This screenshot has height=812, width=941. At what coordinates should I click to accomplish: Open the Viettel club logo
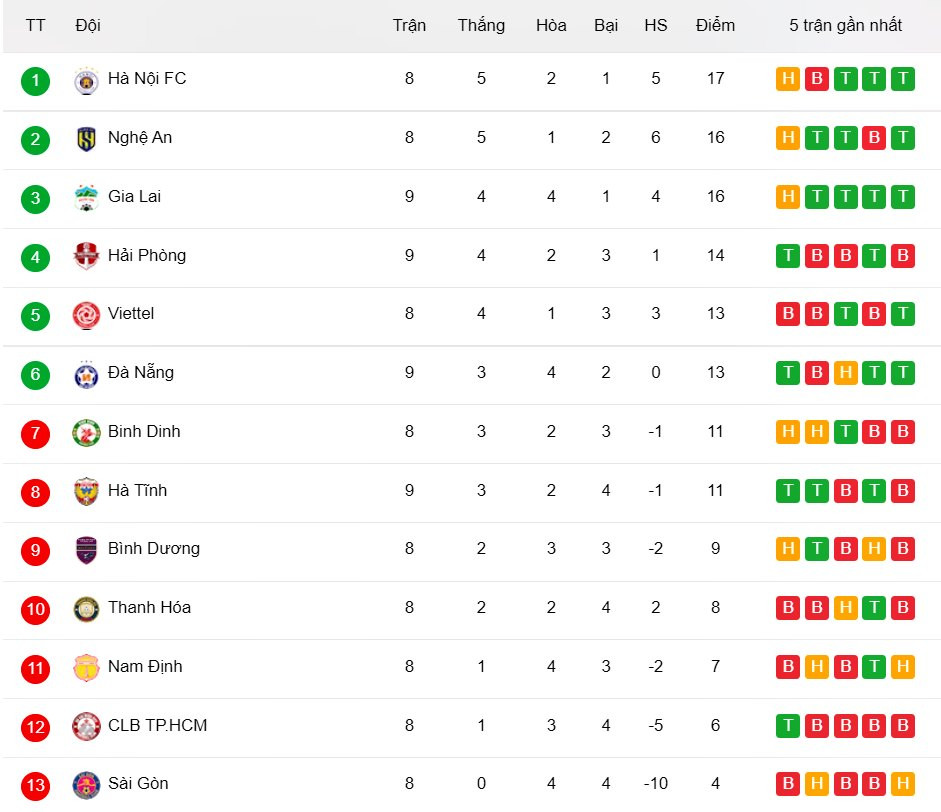(x=87, y=315)
